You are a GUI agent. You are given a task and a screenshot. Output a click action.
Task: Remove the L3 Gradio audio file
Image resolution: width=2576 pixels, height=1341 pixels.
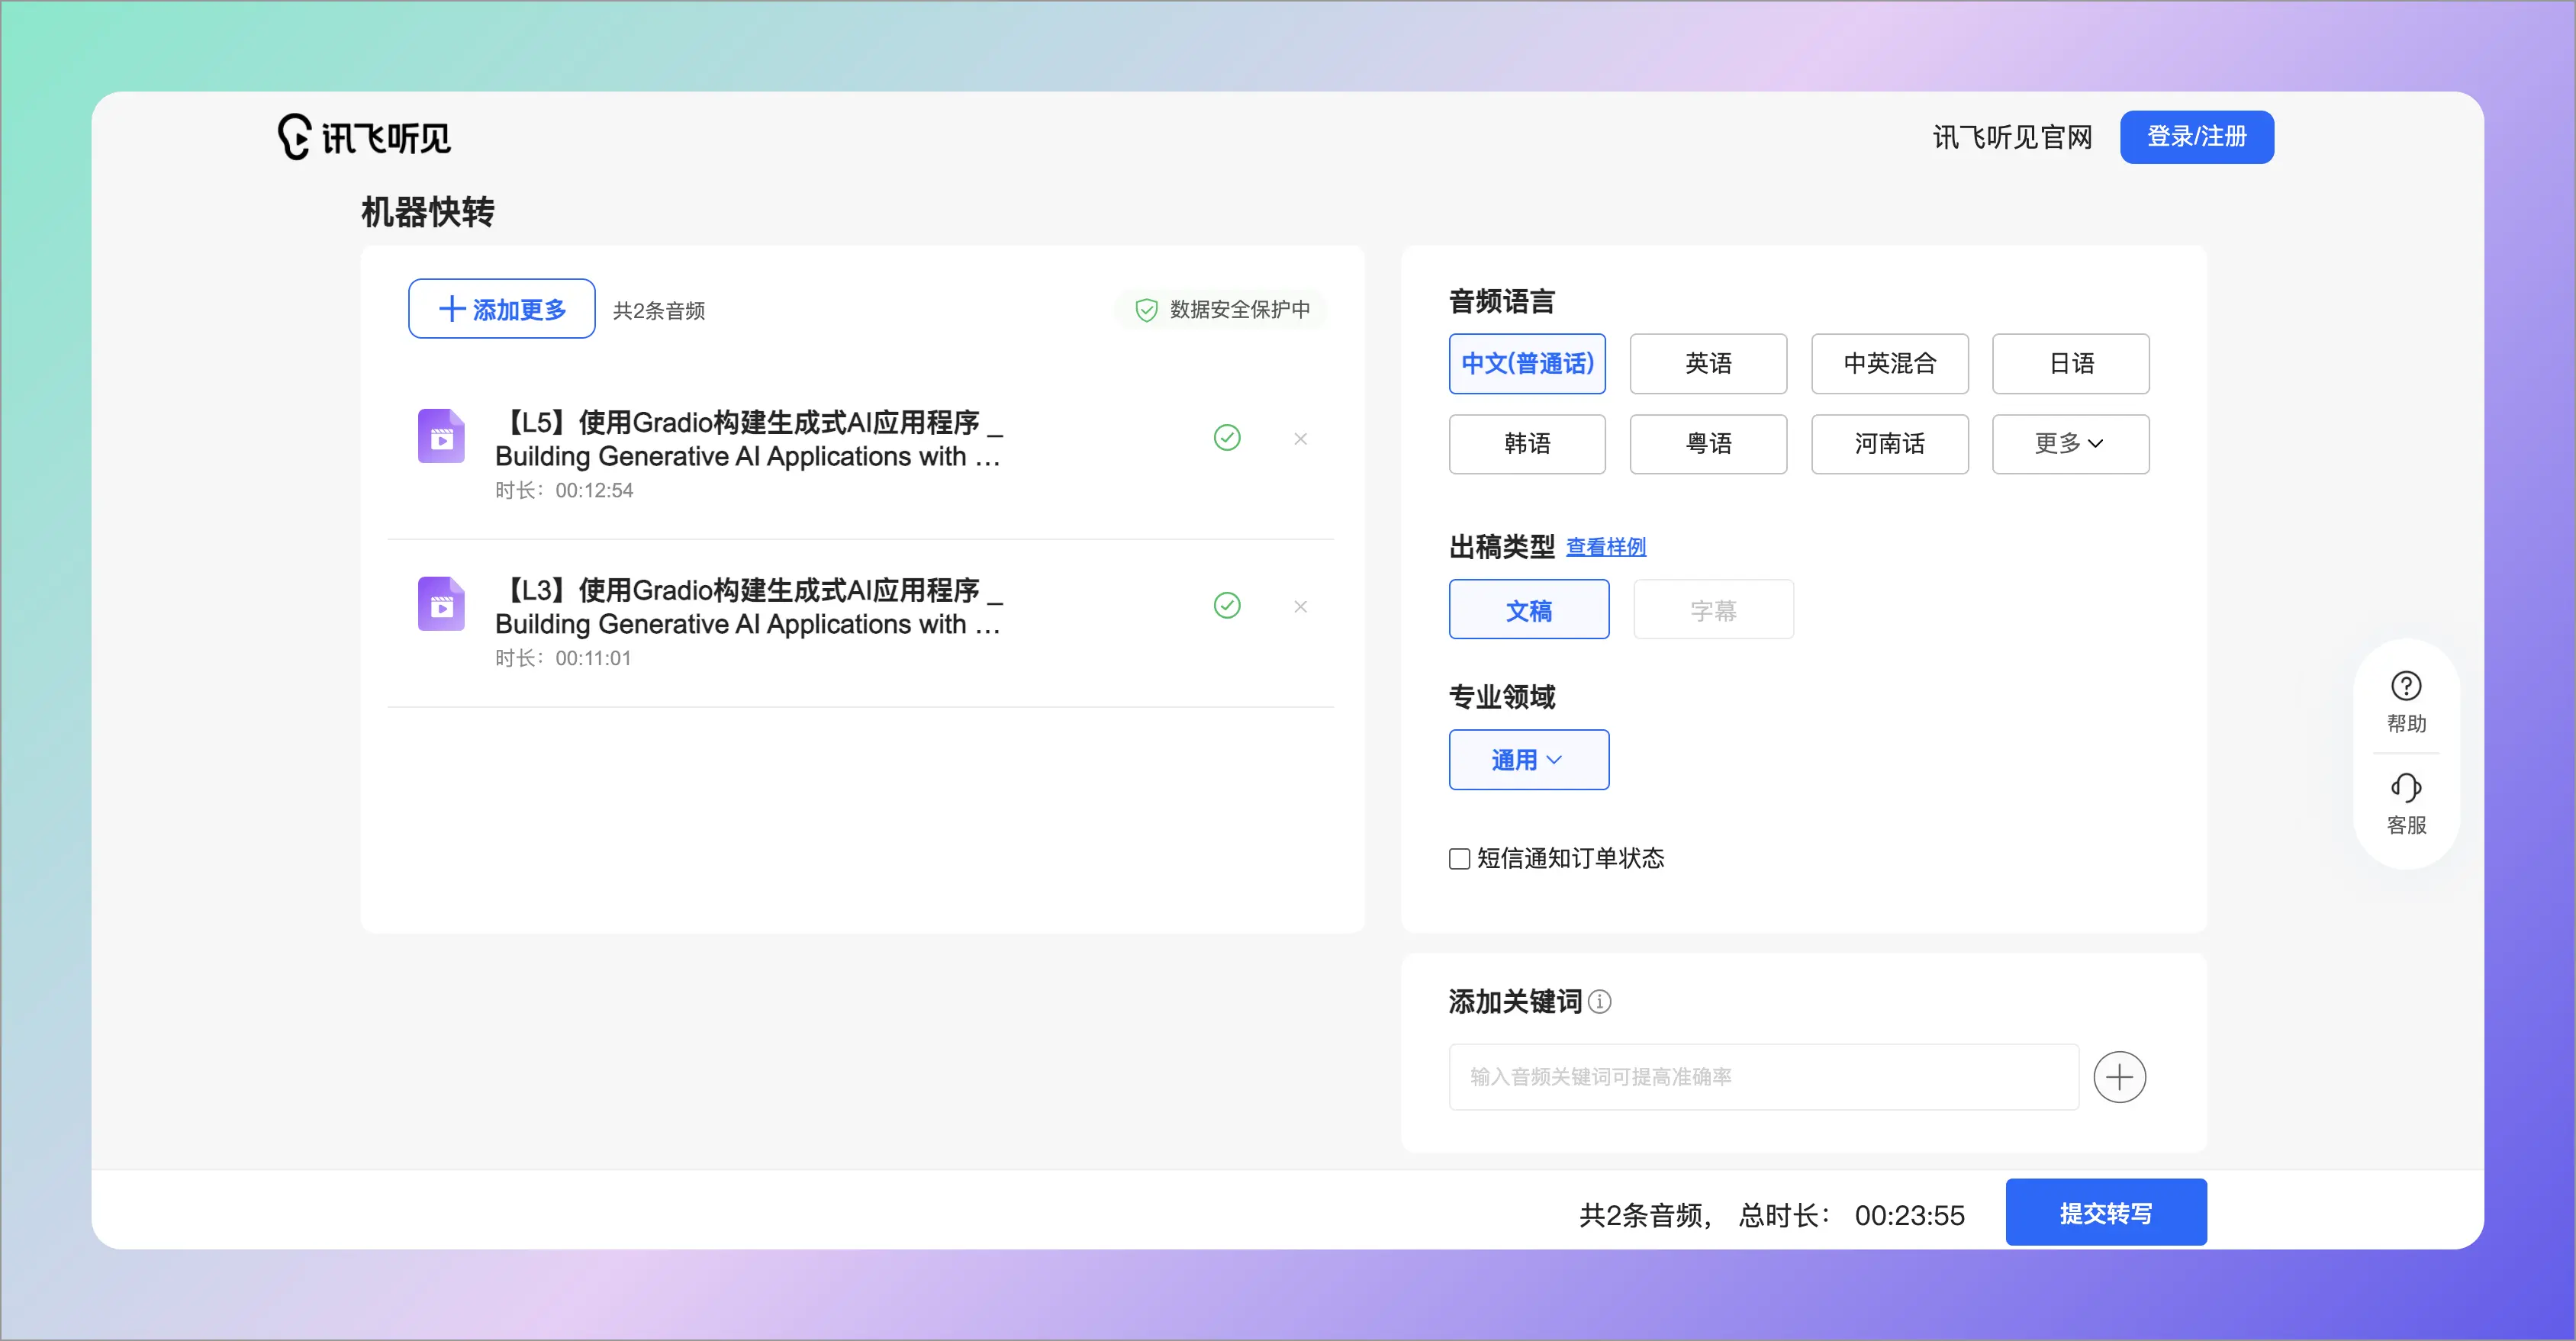click(x=1300, y=607)
